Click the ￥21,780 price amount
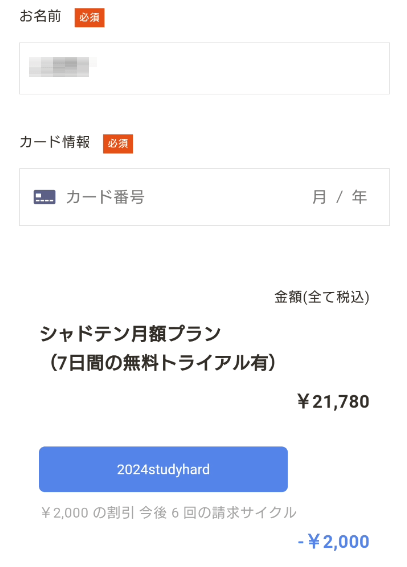Image resolution: width=407 pixels, height=567 pixels. 333,401
